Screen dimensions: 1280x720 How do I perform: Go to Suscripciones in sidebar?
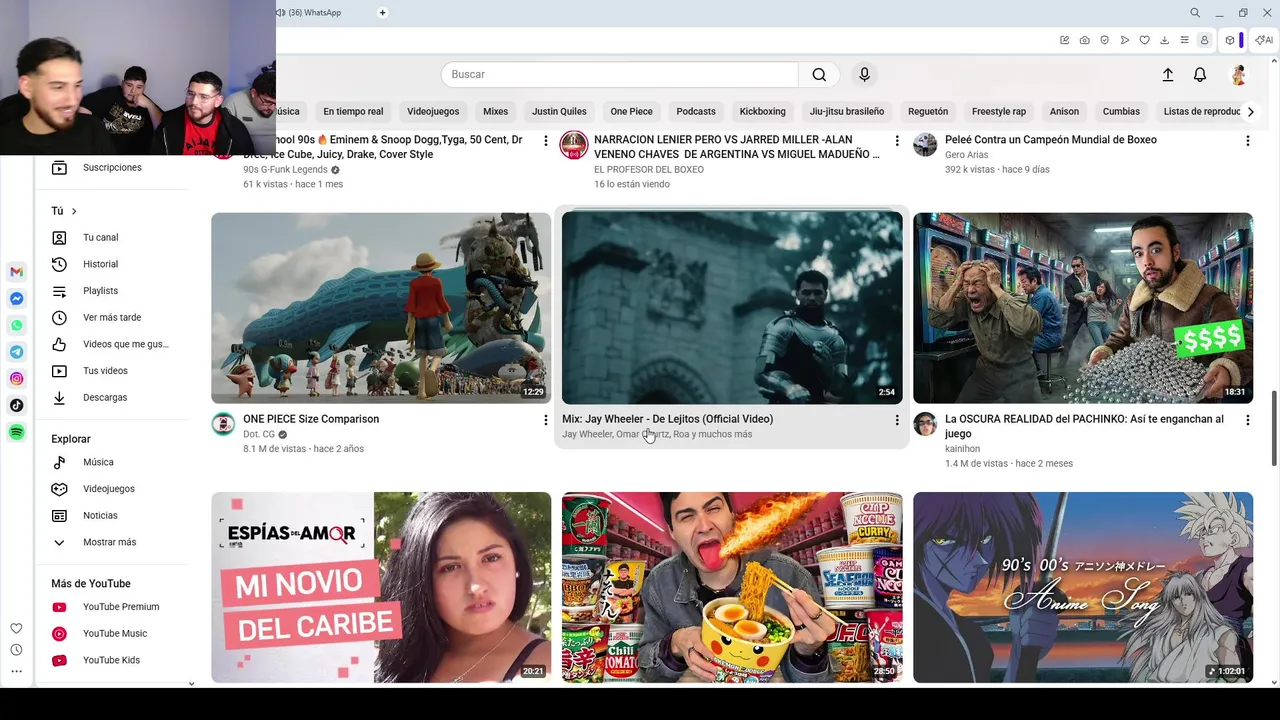(x=111, y=168)
